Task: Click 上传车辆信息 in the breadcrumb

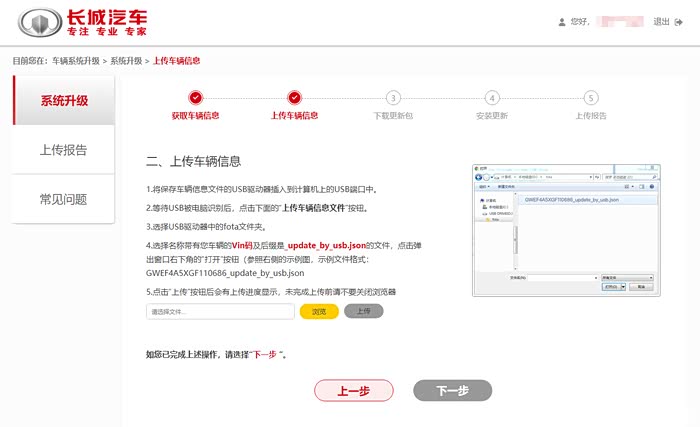Action: point(176,61)
